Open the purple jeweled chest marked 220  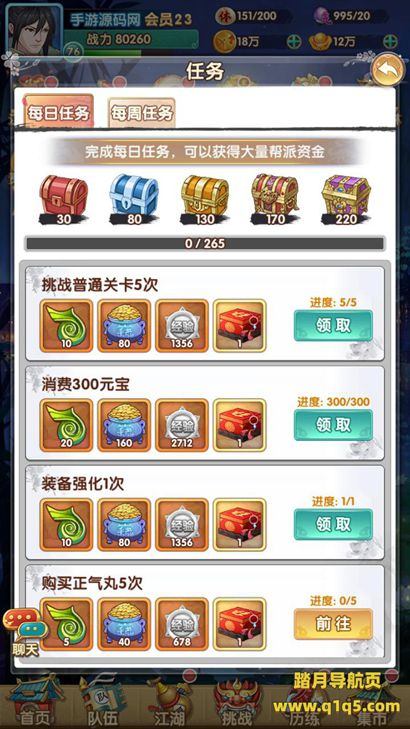346,199
